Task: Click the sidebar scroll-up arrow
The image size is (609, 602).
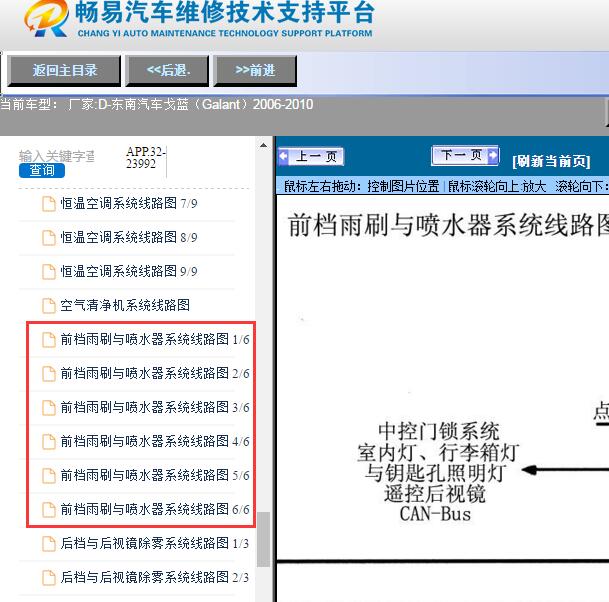Action: [x=263, y=146]
